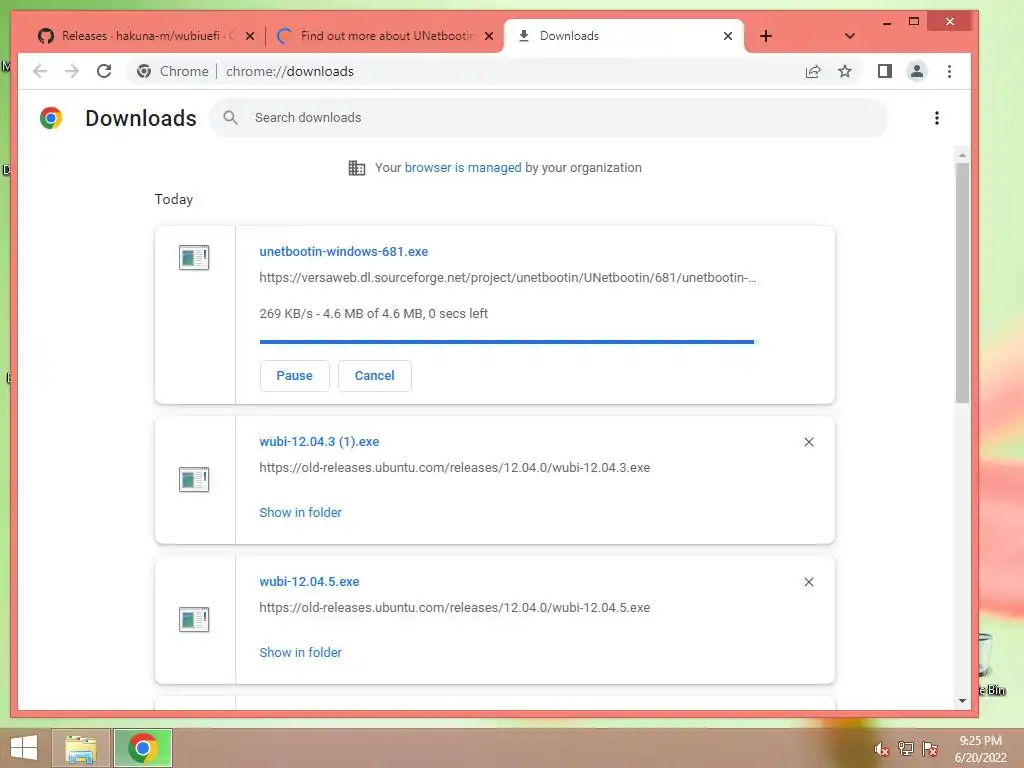Close the UNetbootin tab
The height and width of the screenshot is (768, 1024).
click(488, 37)
